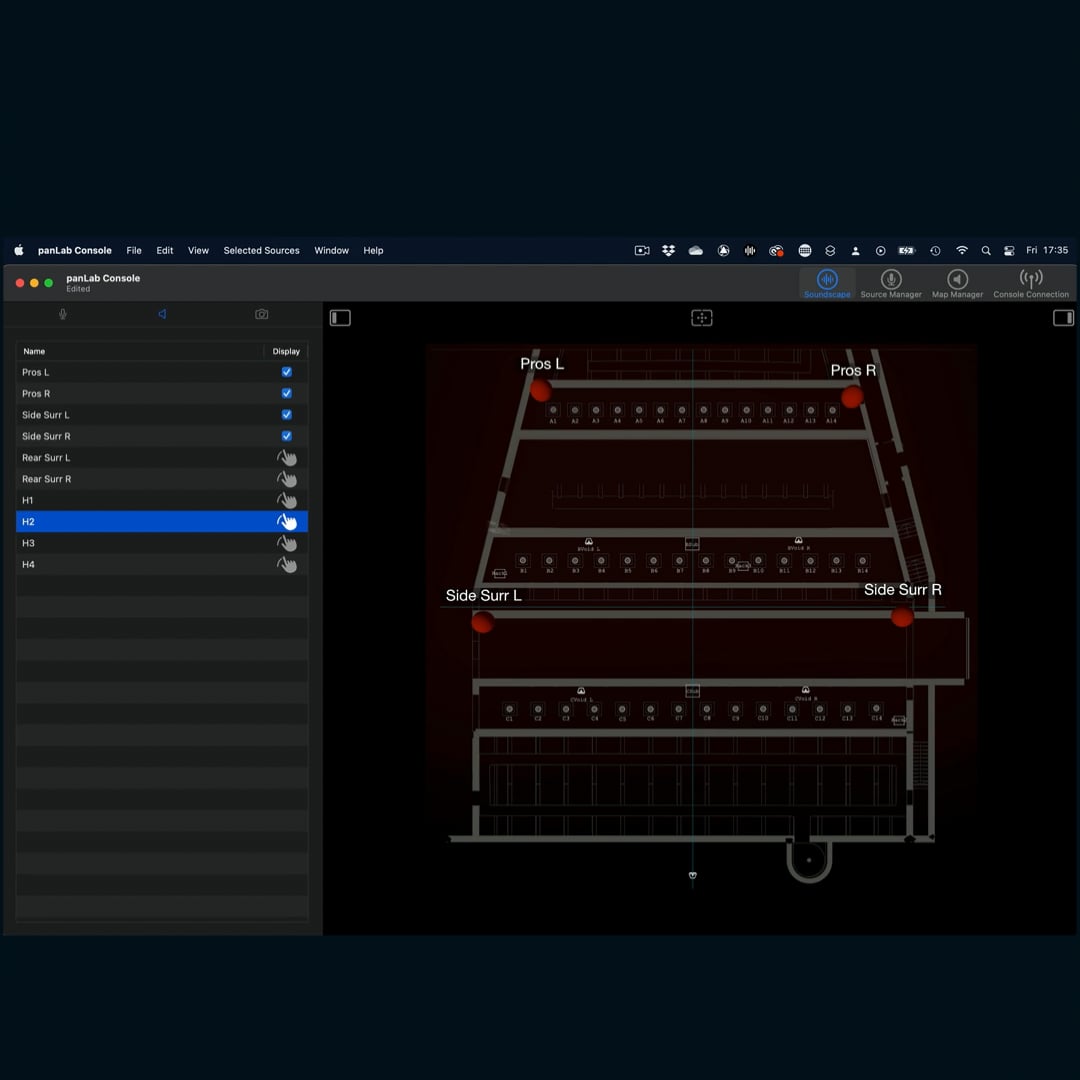
Task: Switch to the microphone sources tab
Action: [x=63, y=314]
